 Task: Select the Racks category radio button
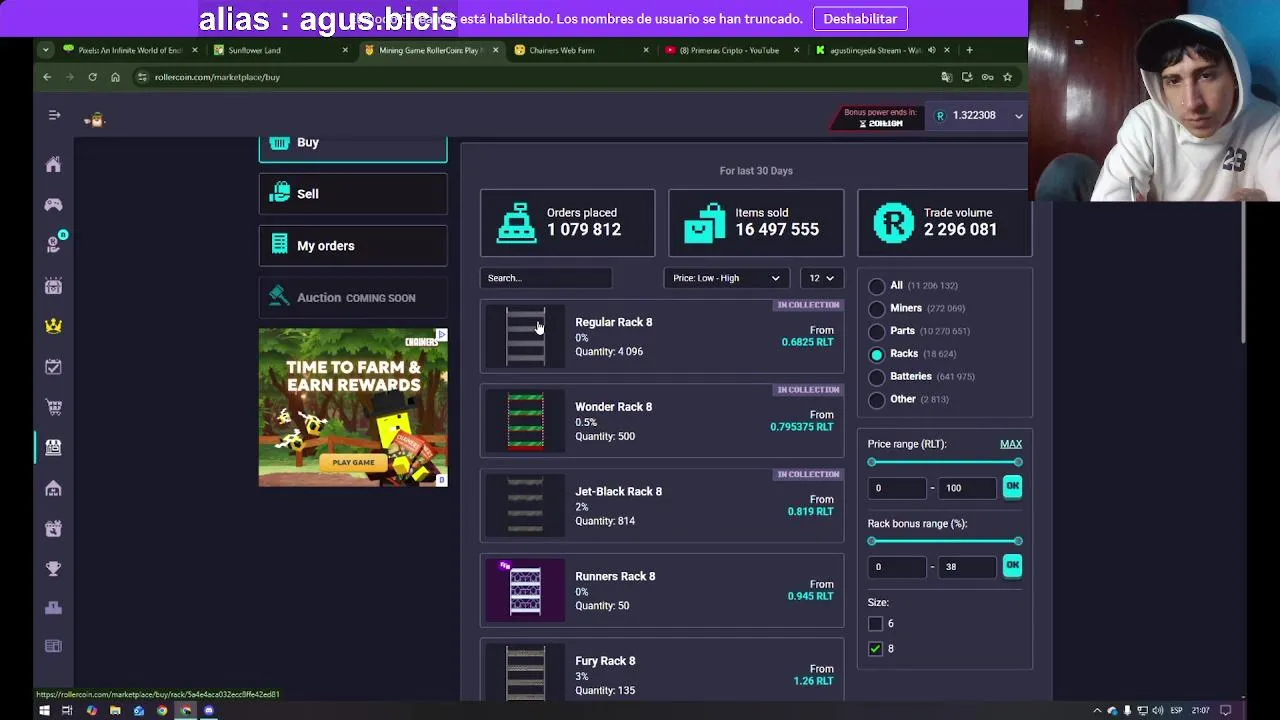(876, 354)
